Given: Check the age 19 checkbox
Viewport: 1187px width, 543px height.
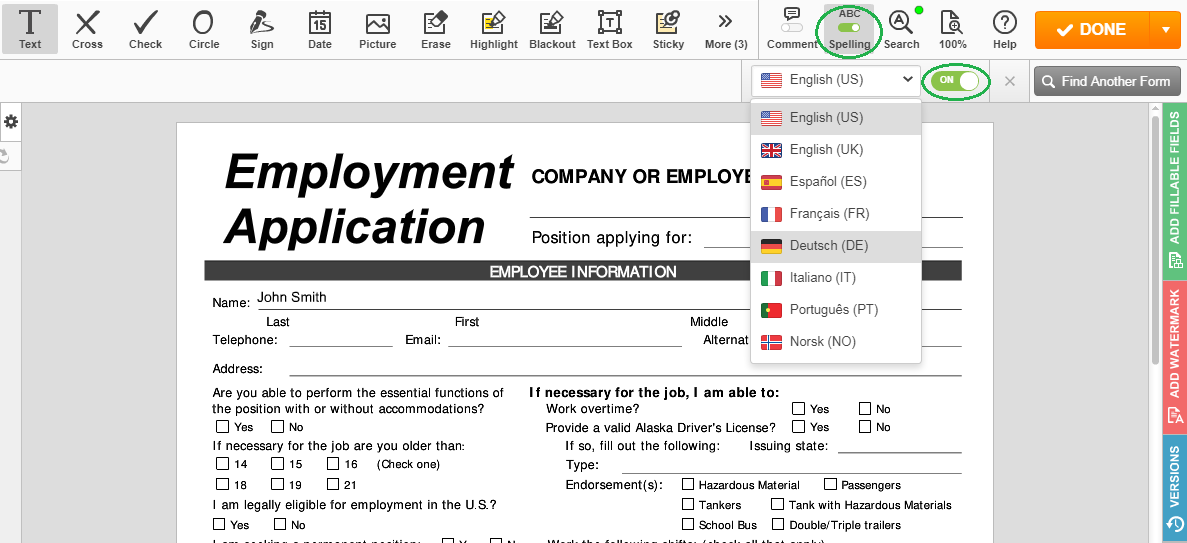Looking at the screenshot, I should [x=278, y=484].
